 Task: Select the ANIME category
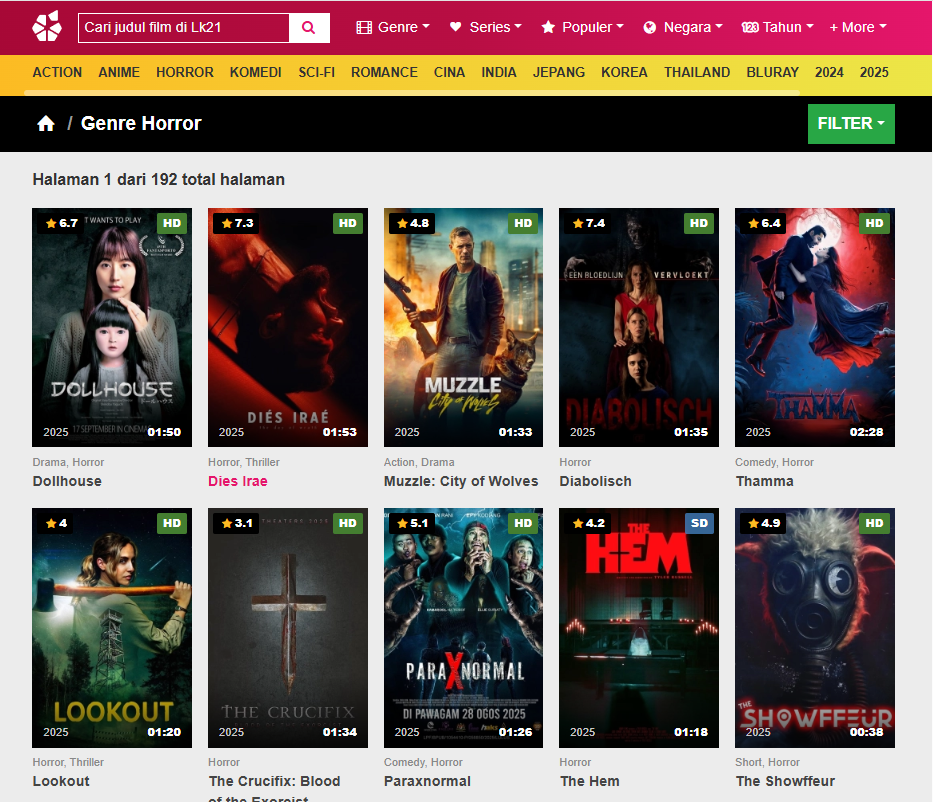point(119,73)
